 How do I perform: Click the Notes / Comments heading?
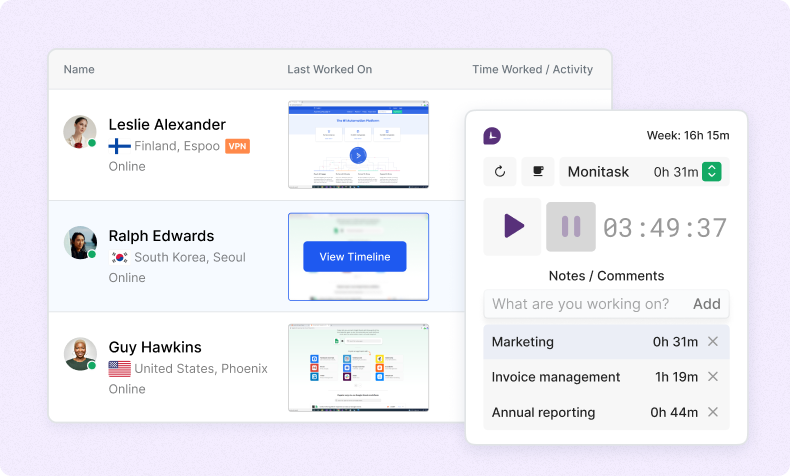tap(606, 276)
